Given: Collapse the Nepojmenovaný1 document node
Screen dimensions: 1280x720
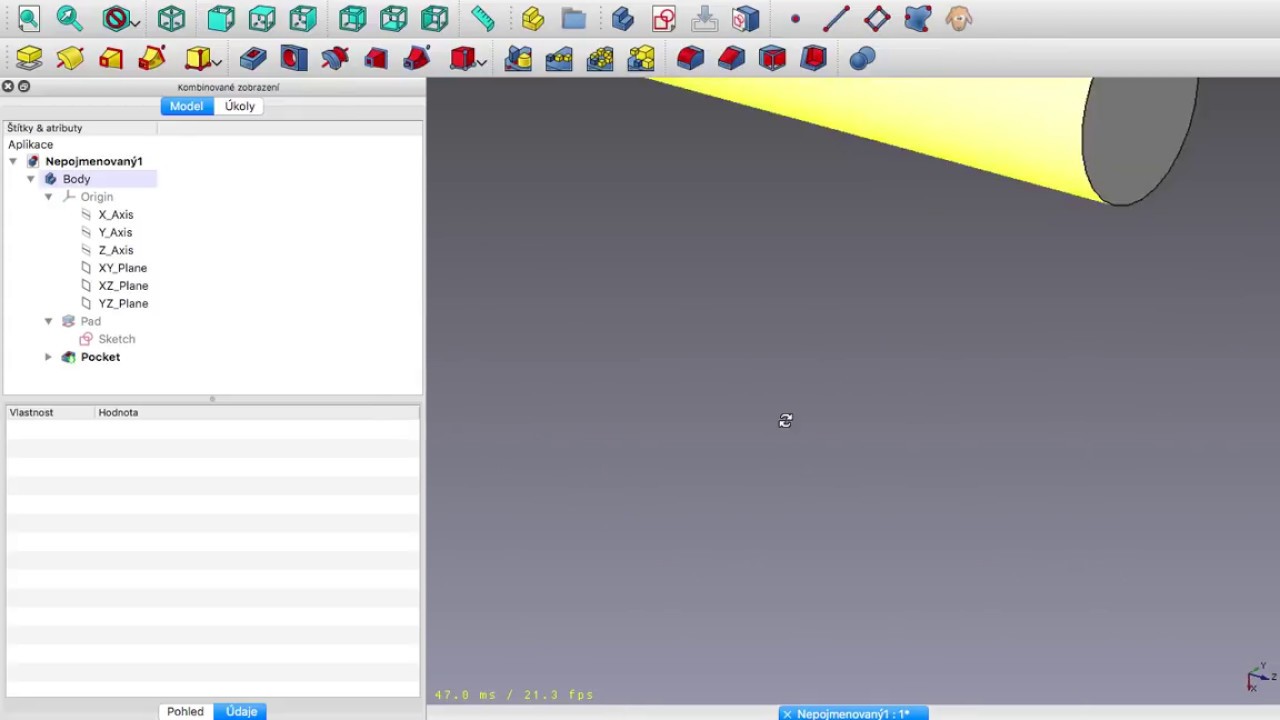Looking at the screenshot, I should click(13, 161).
